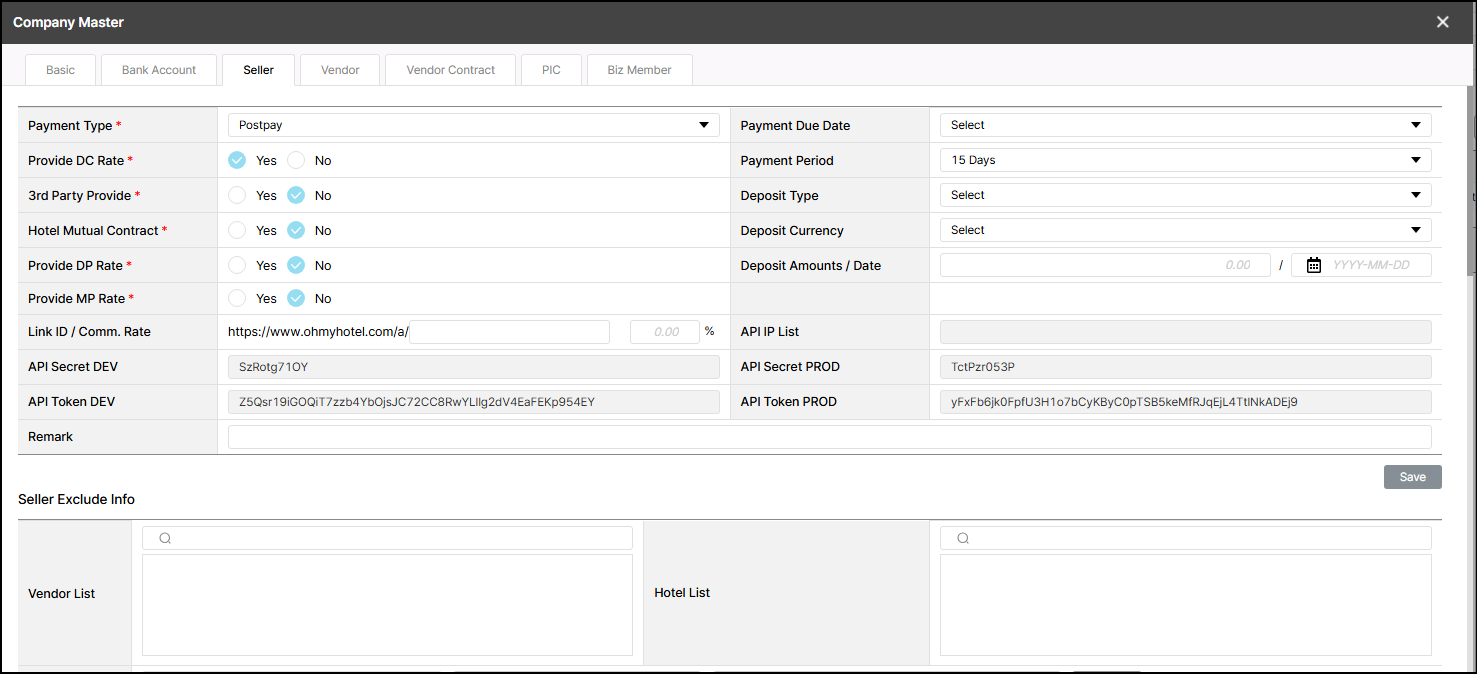Switch to the Bank Account tab
1477x674 pixels.
click(x=159, y=70)
